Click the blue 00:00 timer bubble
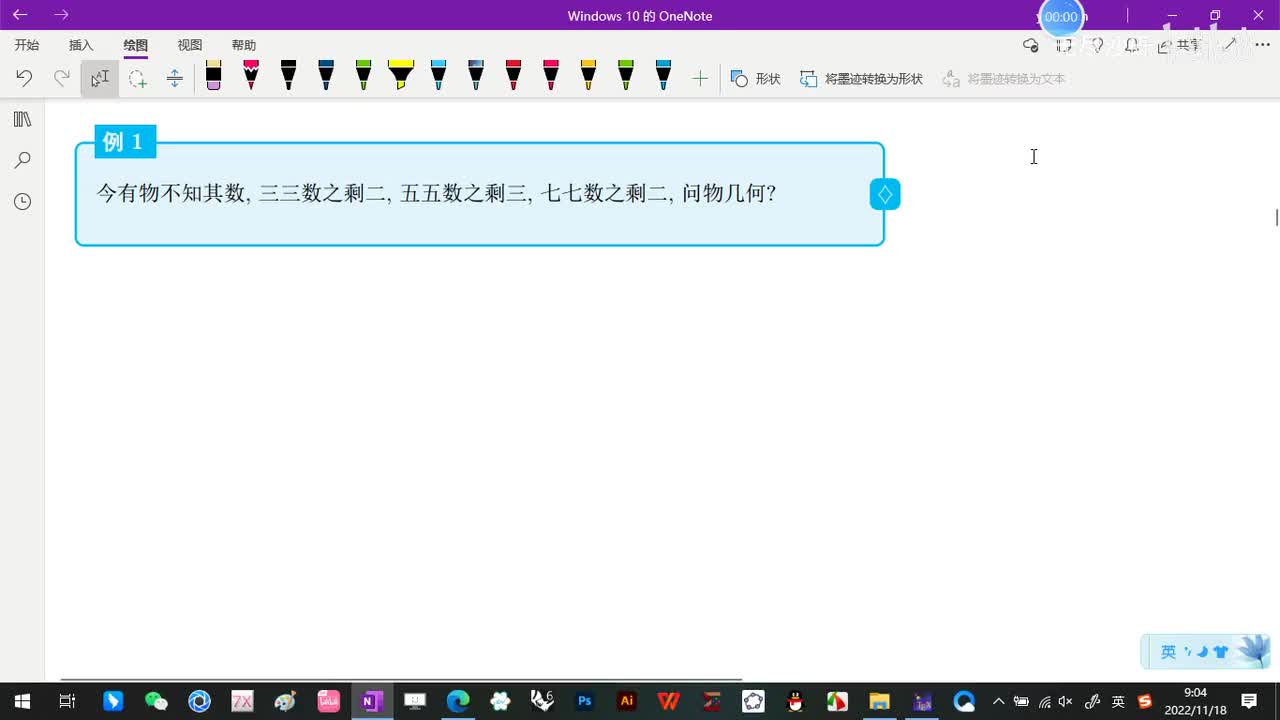The image size is (1280, 720). tap(1061, 17)
